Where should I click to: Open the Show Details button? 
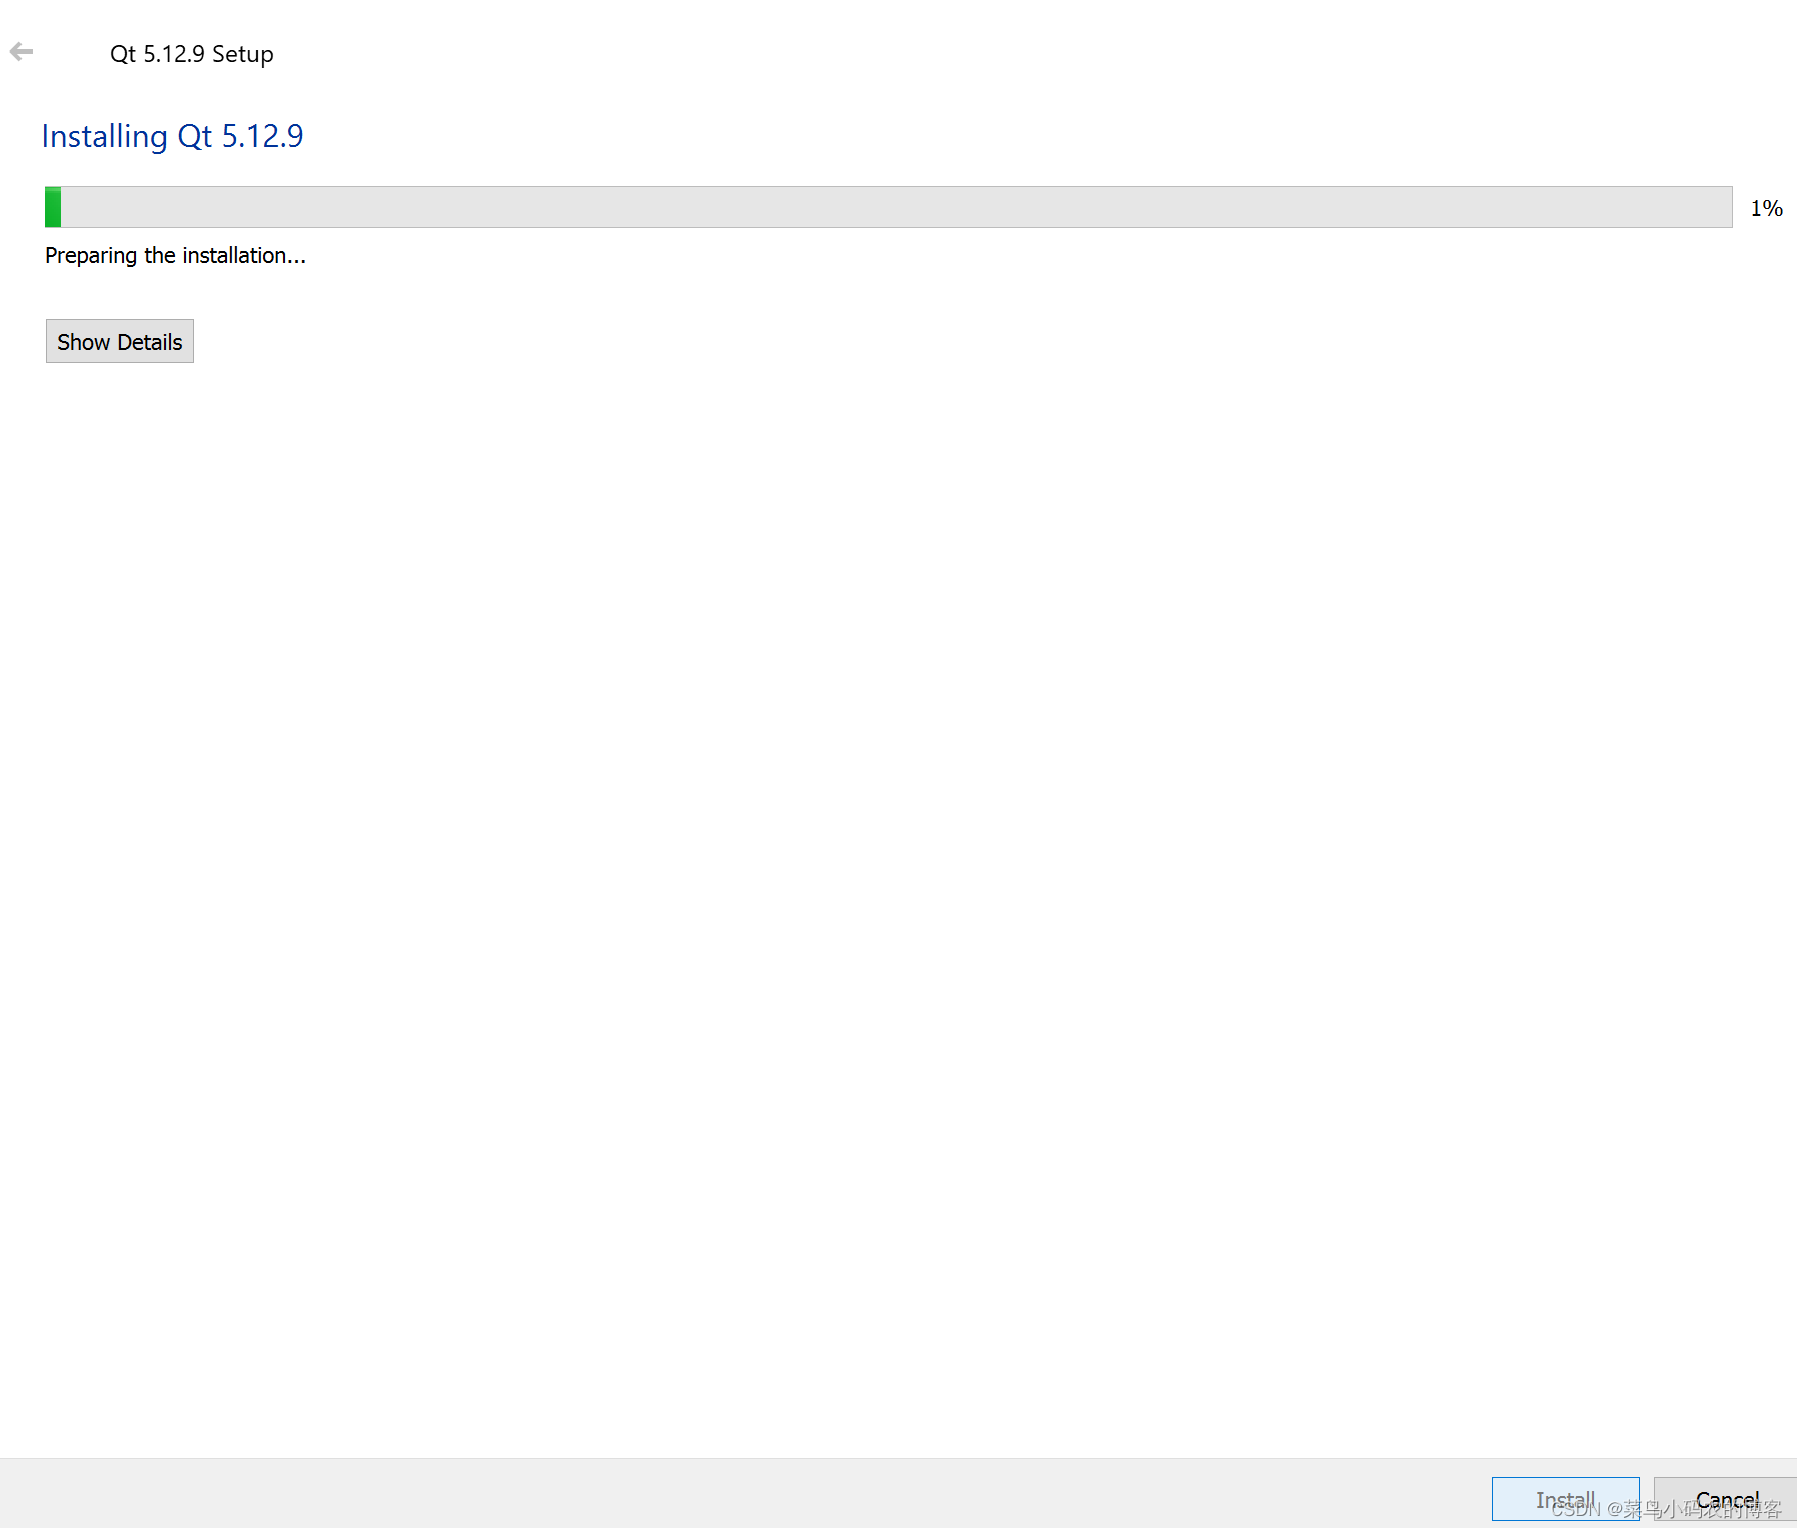120,341
